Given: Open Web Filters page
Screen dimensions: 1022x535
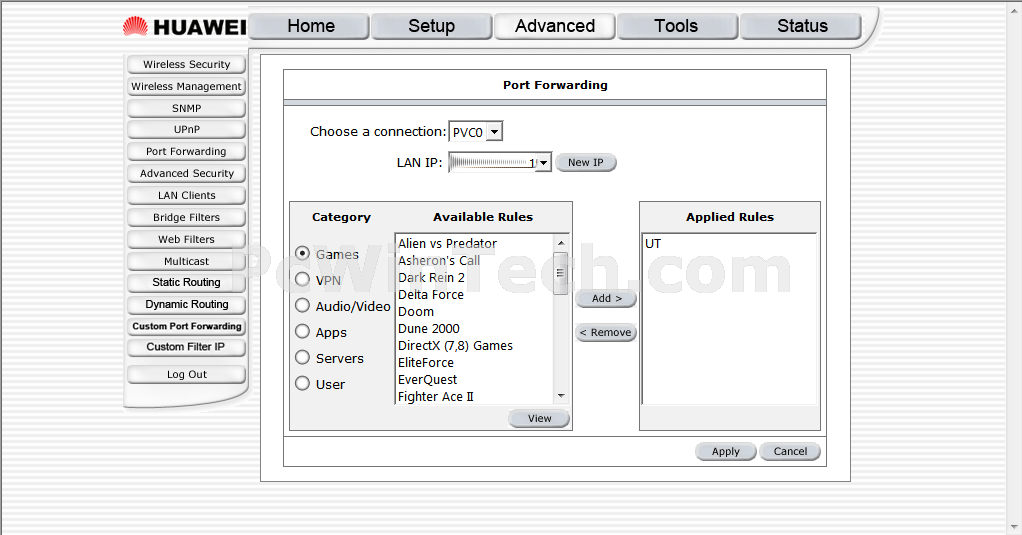Looking at the screenshot, I should point(186,239).
